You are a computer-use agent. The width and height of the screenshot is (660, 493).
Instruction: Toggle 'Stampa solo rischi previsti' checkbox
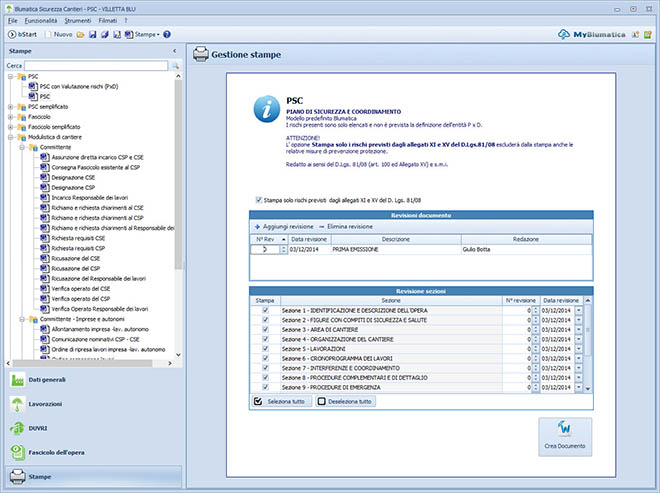[260, 199]
